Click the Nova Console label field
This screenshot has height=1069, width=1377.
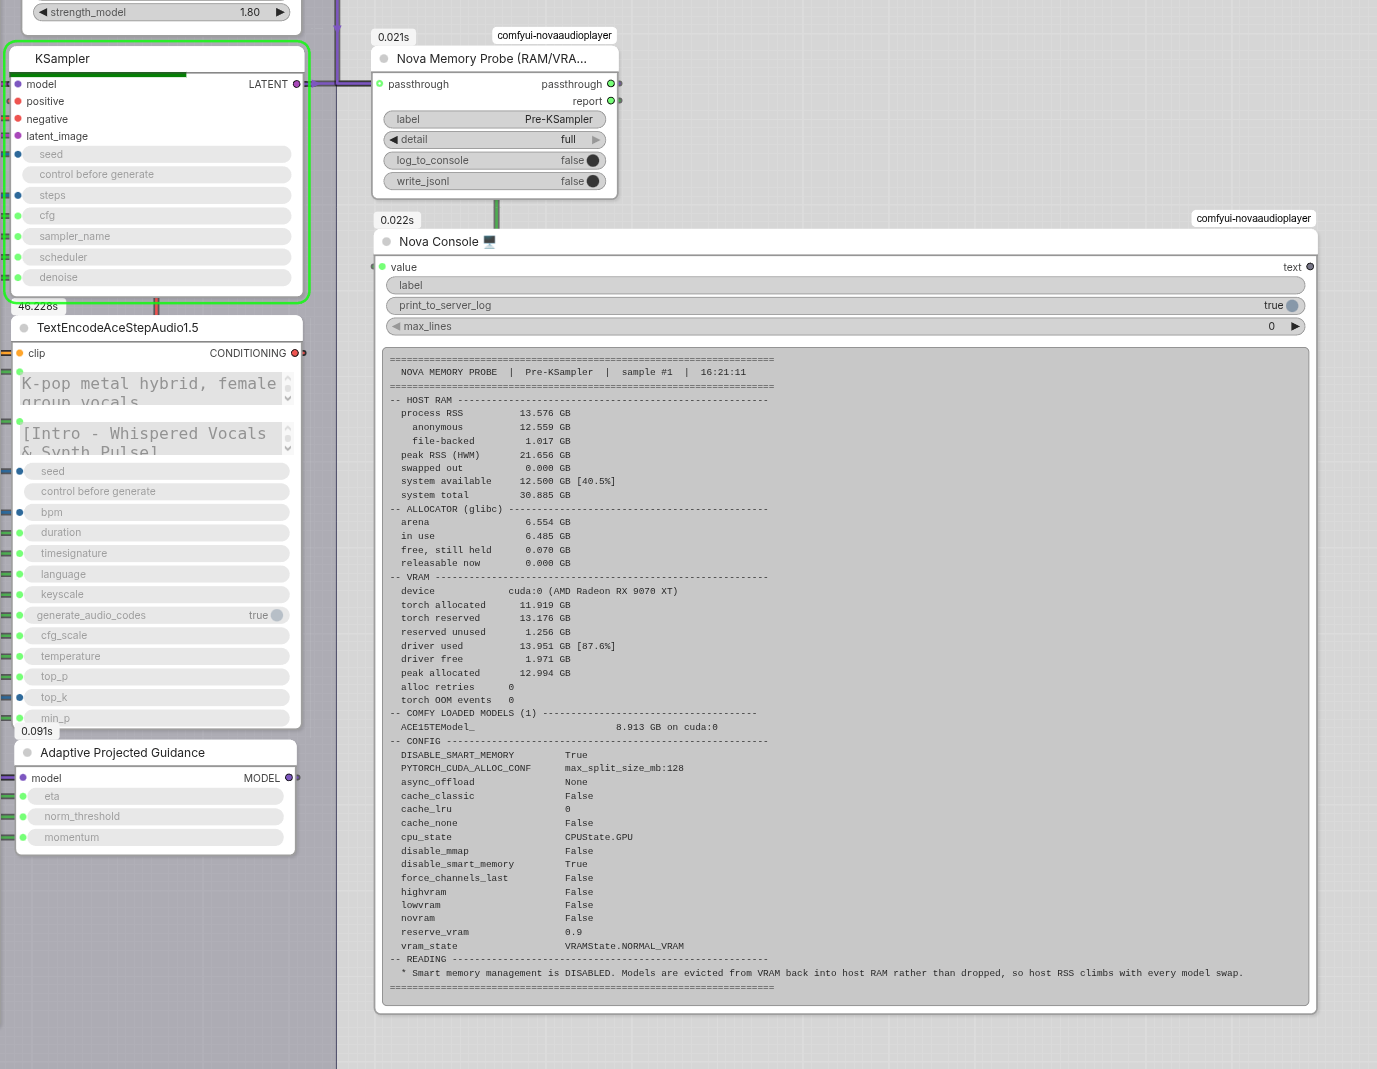(x=846, y=285)
